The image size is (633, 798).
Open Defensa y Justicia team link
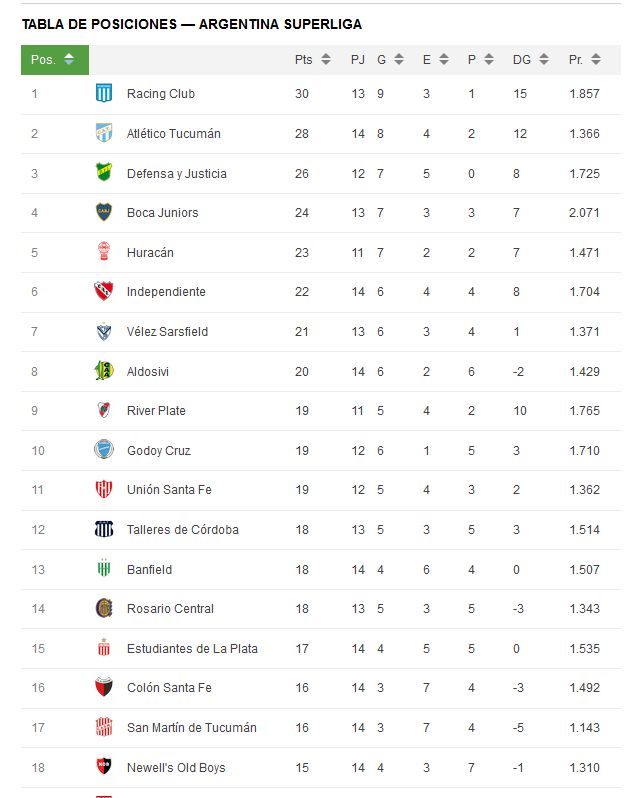click(x=177, y=174)
